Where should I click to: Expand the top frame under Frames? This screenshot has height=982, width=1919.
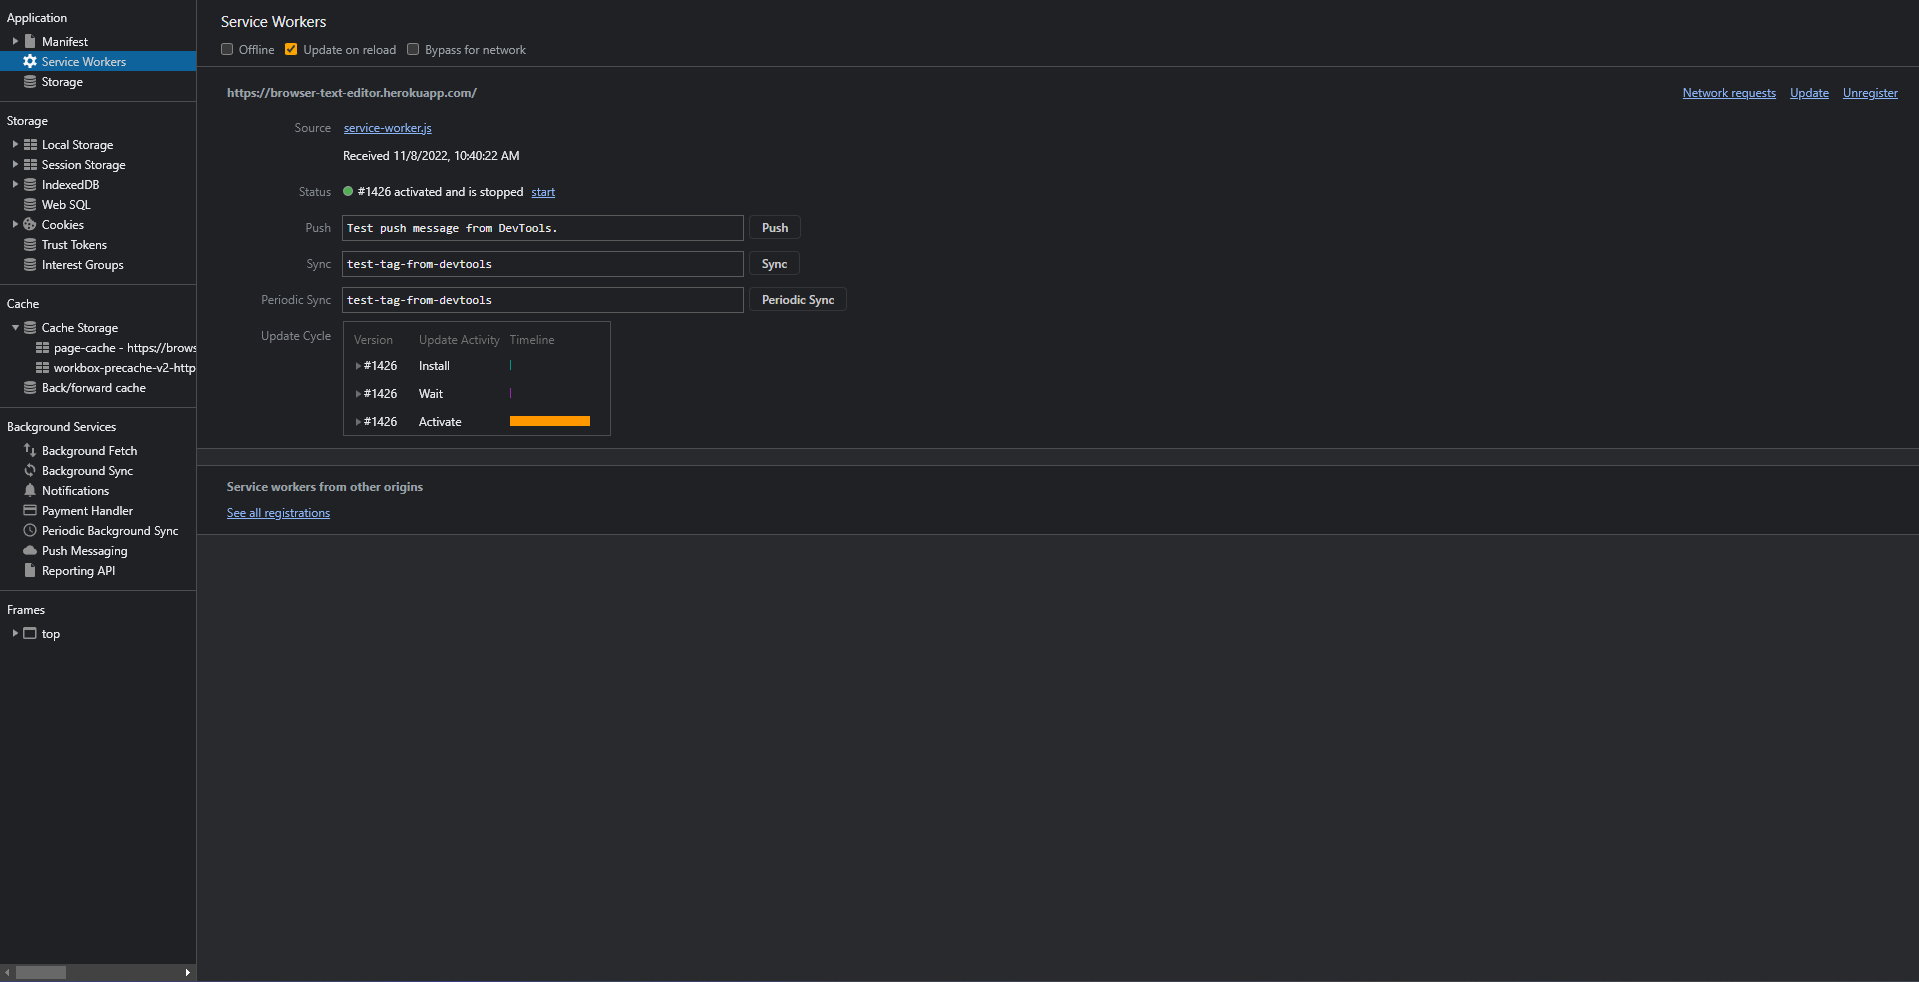tap(14, 633)
